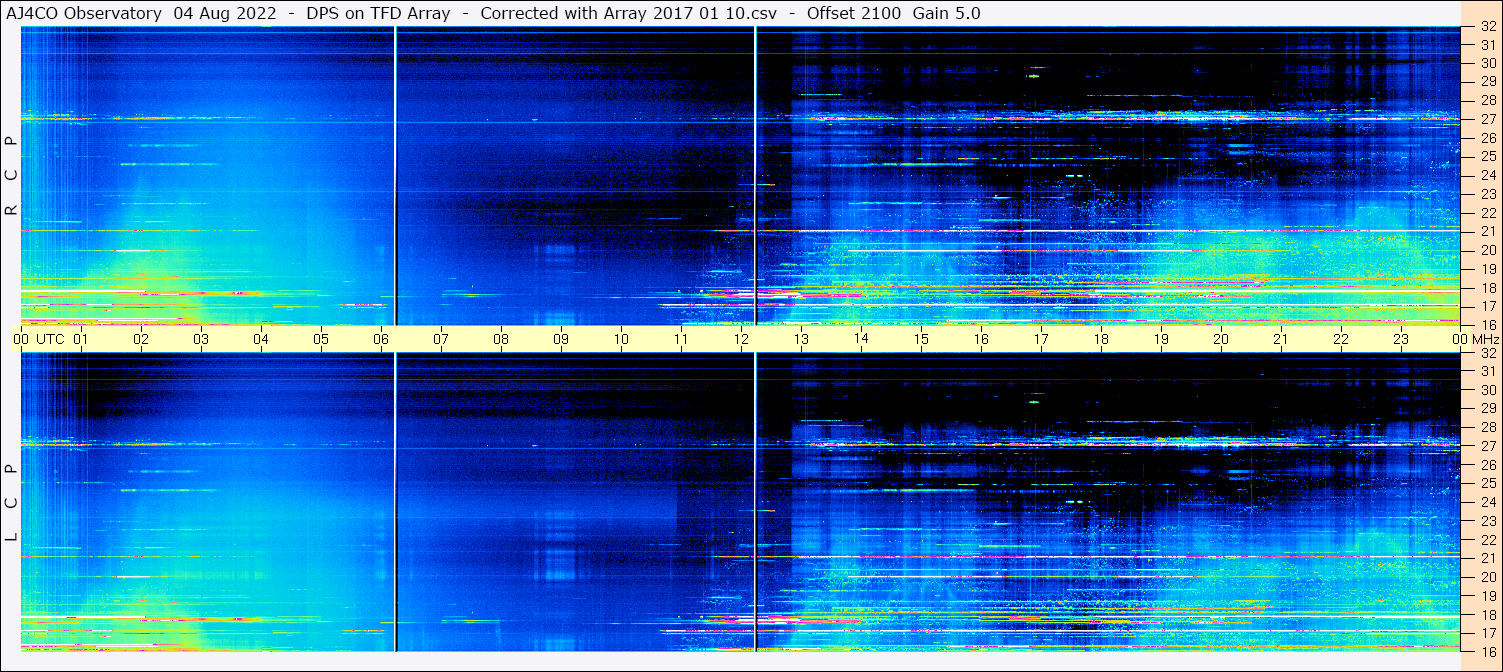Click the "AJ4CO Observatory" title text
Viewport: 1503px width, 672px height.
[84, 13]
